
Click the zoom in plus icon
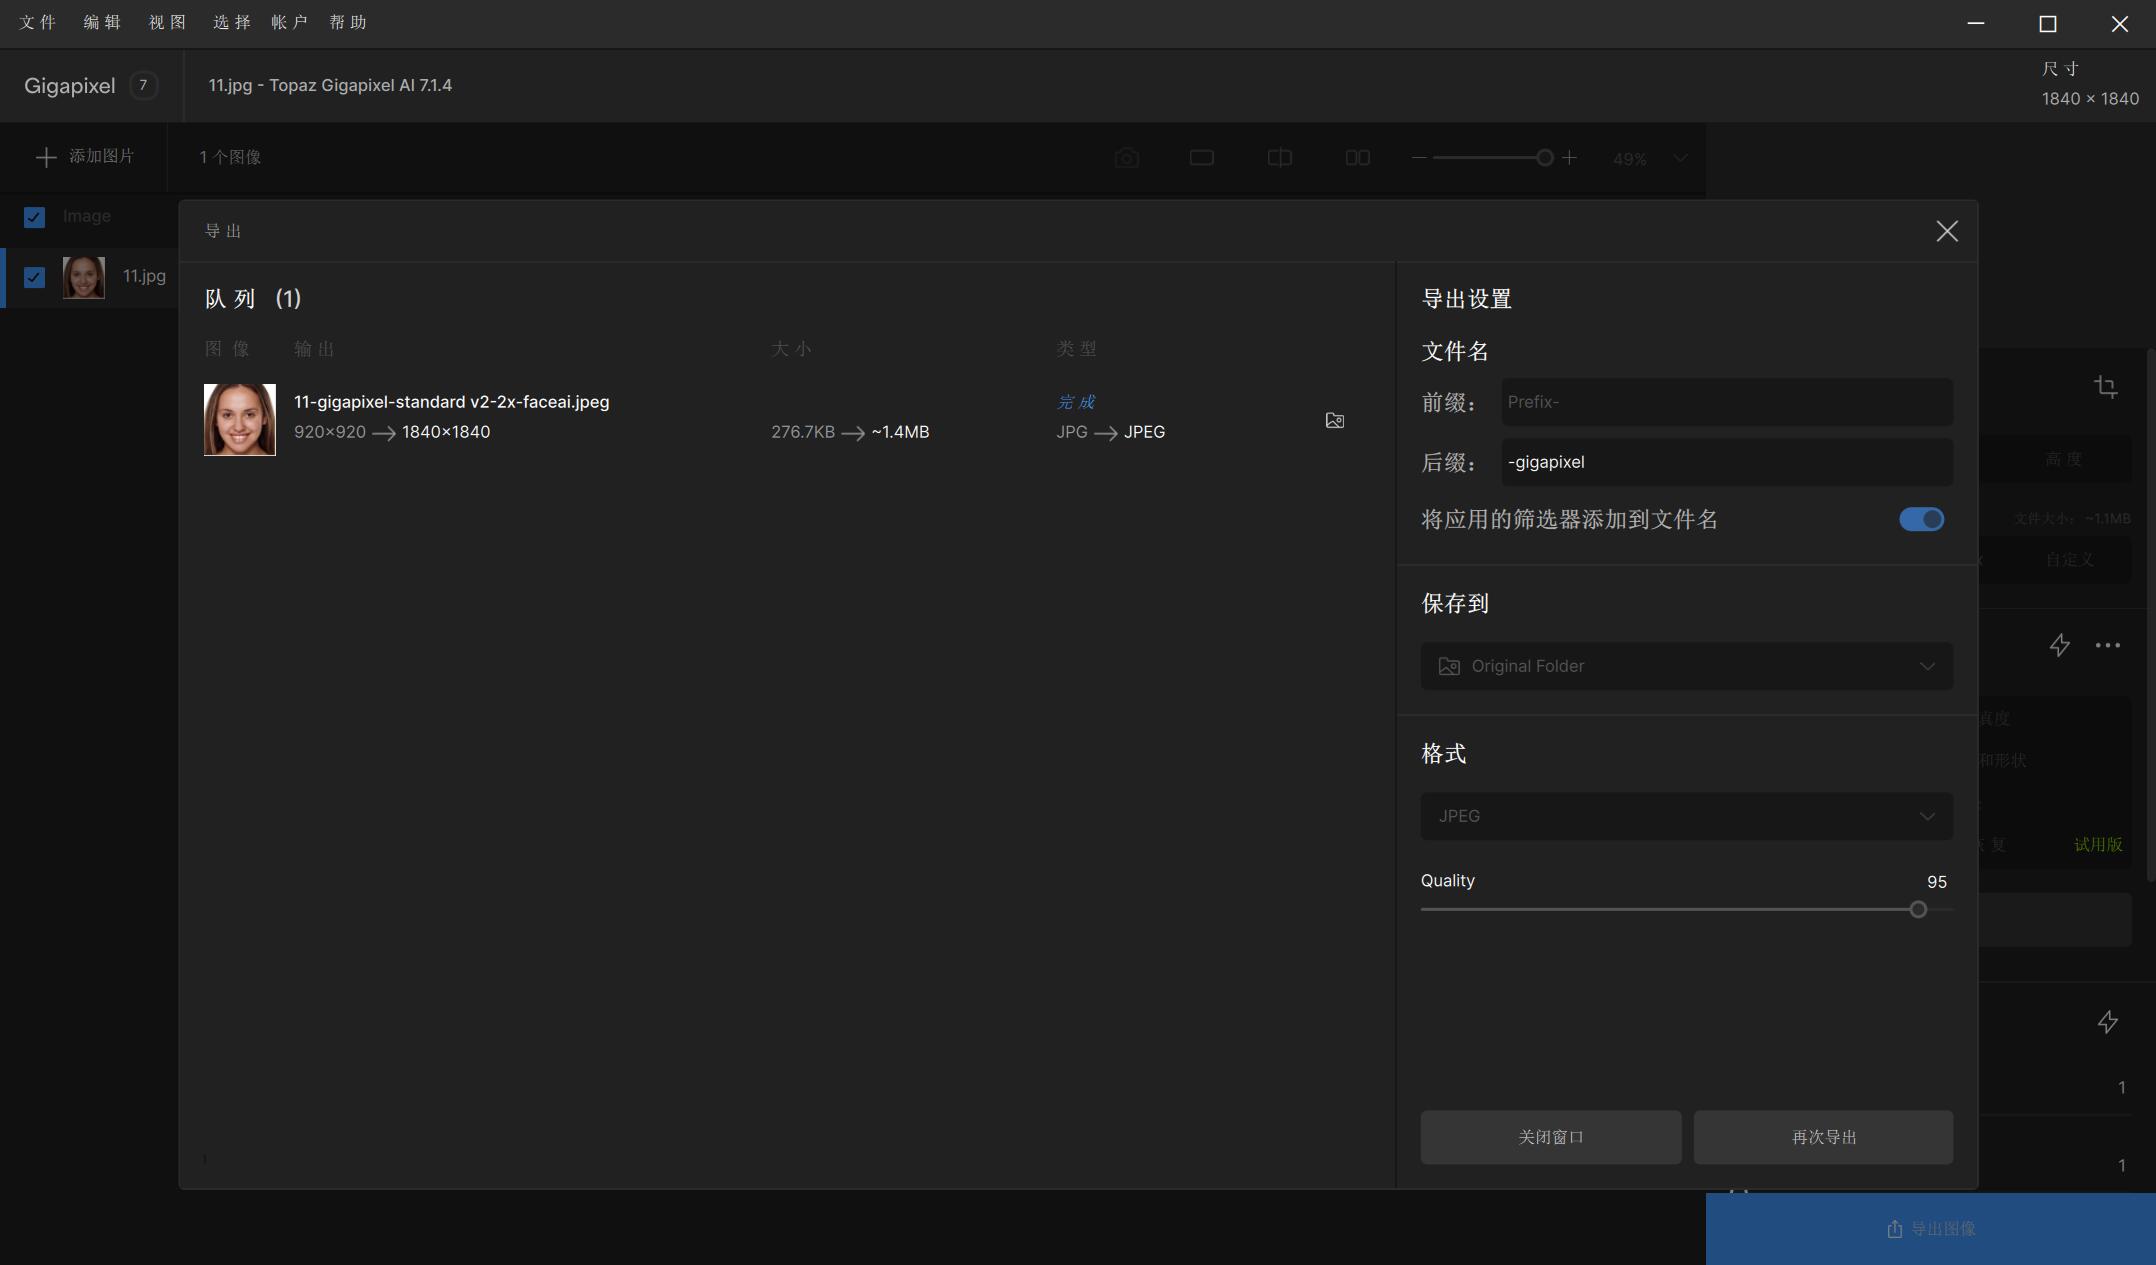[x=1569, y=158]
